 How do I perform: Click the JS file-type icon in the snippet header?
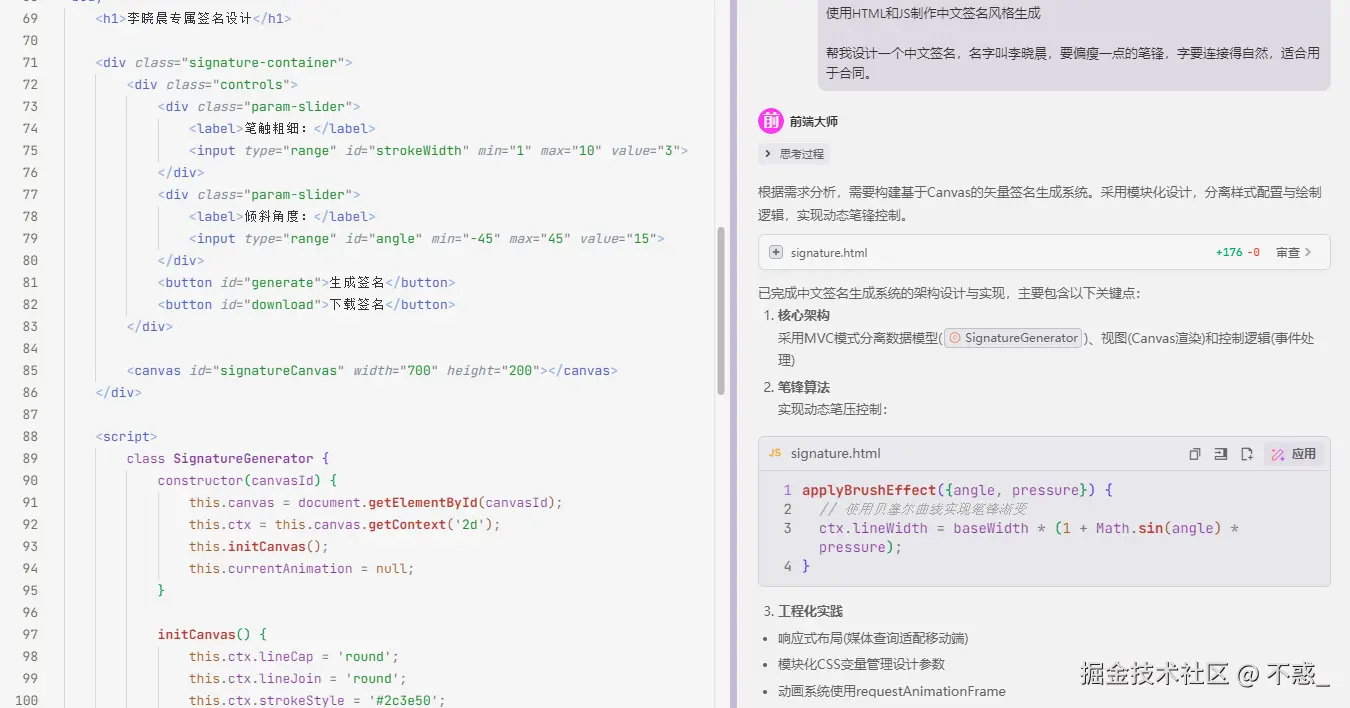(x=775, y=454)
